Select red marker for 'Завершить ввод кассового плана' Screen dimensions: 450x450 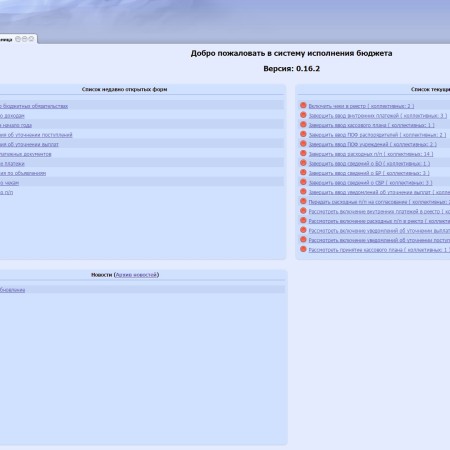[303, 125]
